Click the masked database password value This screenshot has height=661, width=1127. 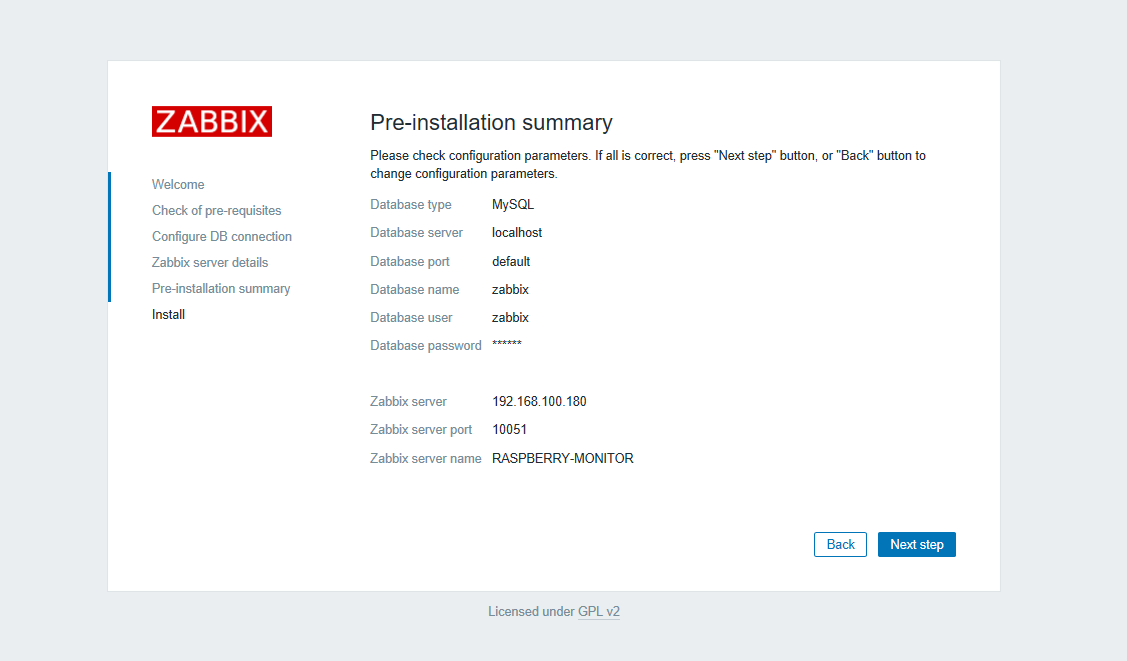click(507, 345)
